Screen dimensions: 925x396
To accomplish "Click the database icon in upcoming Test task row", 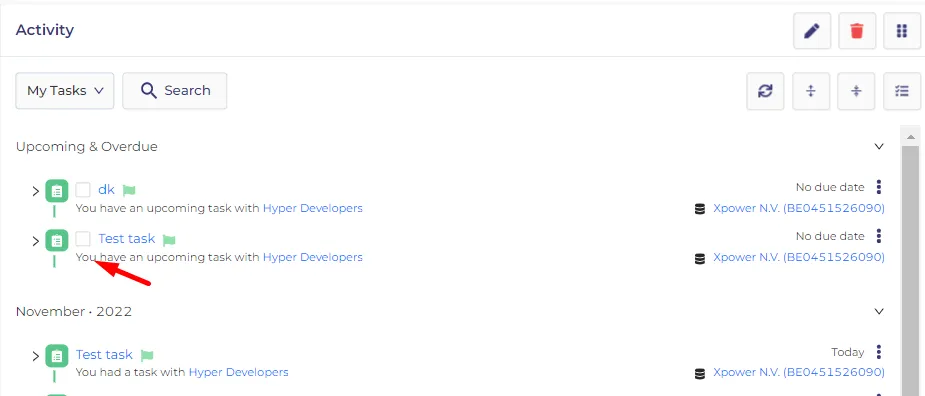I will click(x=700, y=258).
